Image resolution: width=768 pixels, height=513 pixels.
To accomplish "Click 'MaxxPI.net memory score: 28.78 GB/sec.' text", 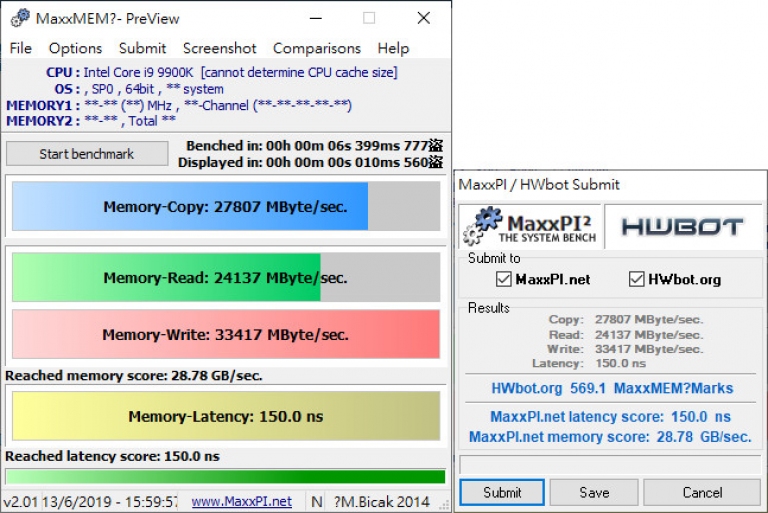I will click(610, 437).
